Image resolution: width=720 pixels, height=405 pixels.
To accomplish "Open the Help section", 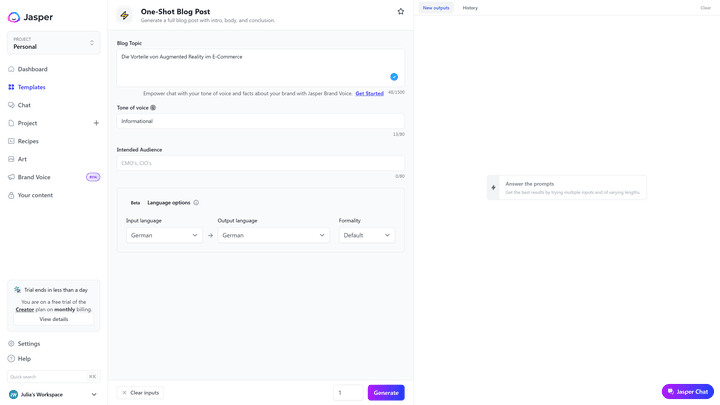I will [24, 358].
